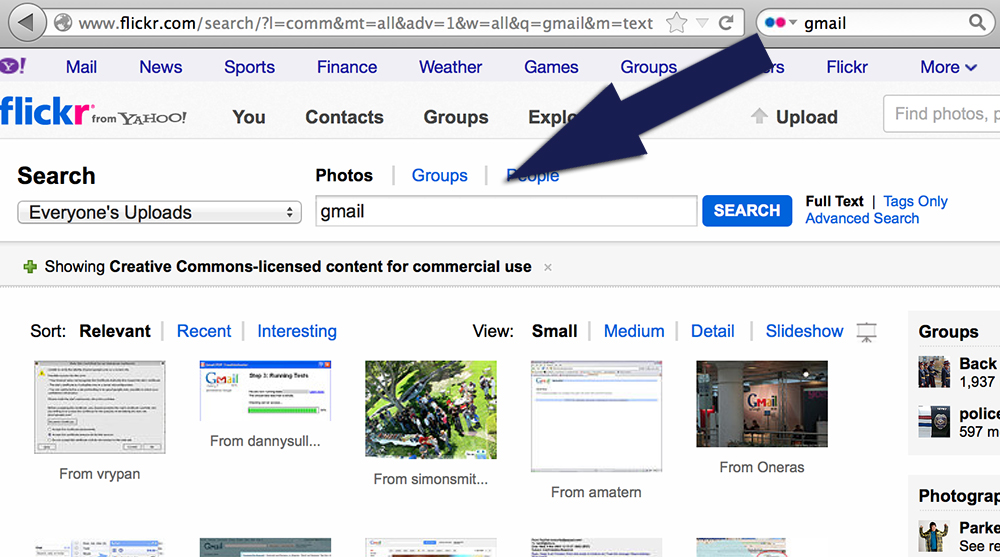Click the Yahoo Y! logo

[x=13, y=66]
